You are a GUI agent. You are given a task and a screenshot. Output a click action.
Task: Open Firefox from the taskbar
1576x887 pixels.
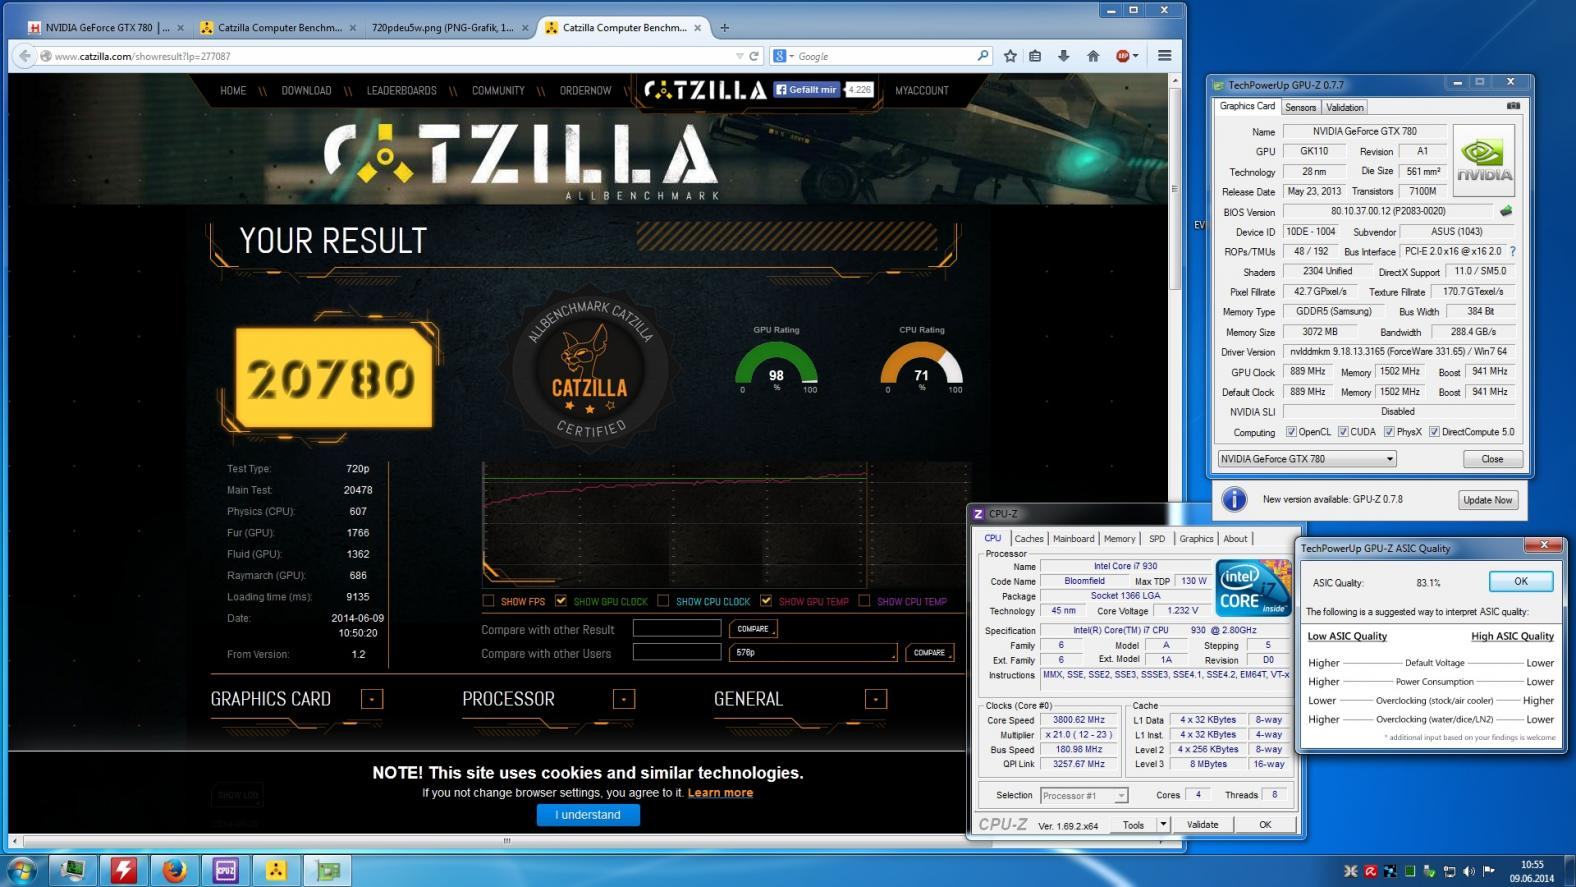175,870
